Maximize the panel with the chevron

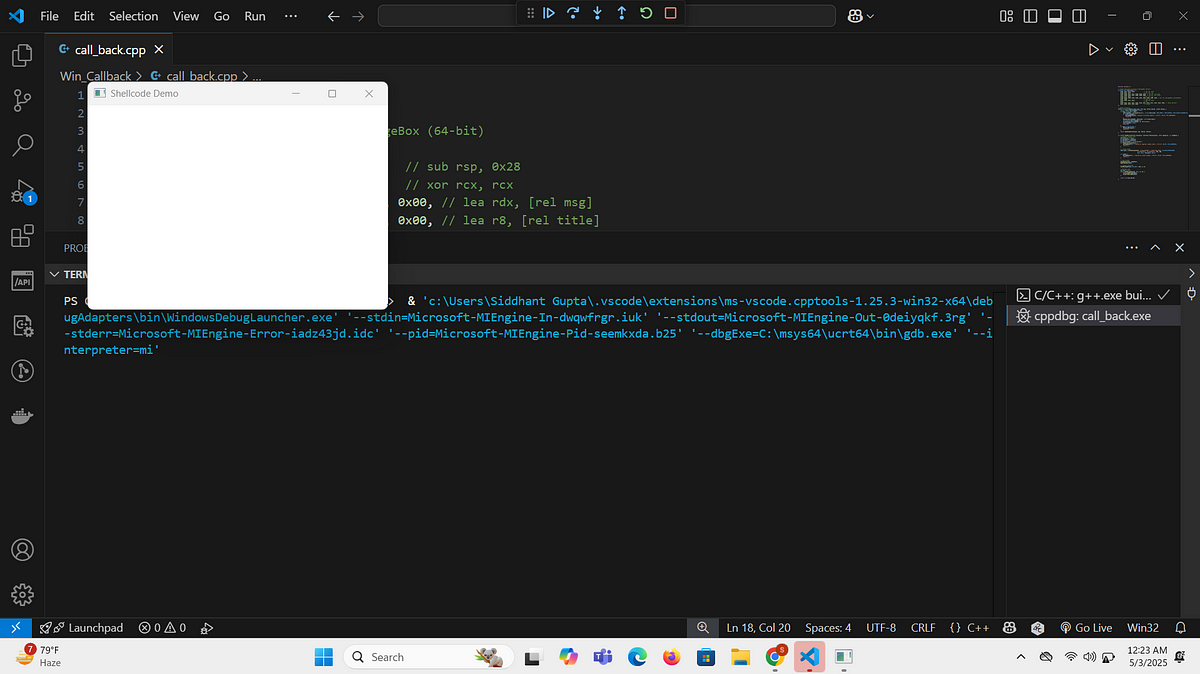click(x=1155, y=247)
